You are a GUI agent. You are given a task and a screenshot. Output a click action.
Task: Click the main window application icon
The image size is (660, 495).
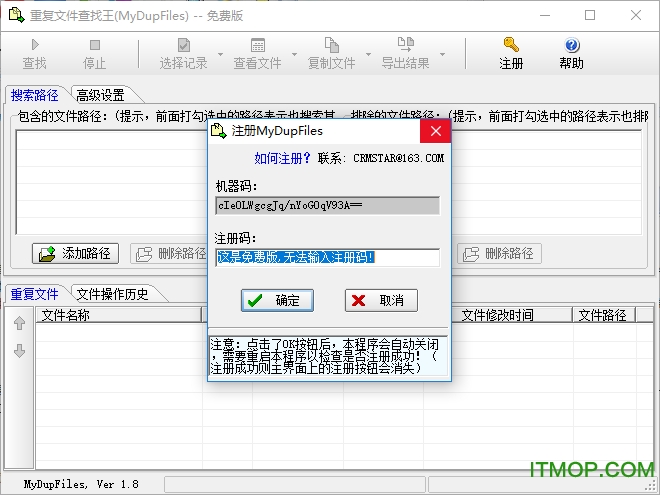click(16, 15)
